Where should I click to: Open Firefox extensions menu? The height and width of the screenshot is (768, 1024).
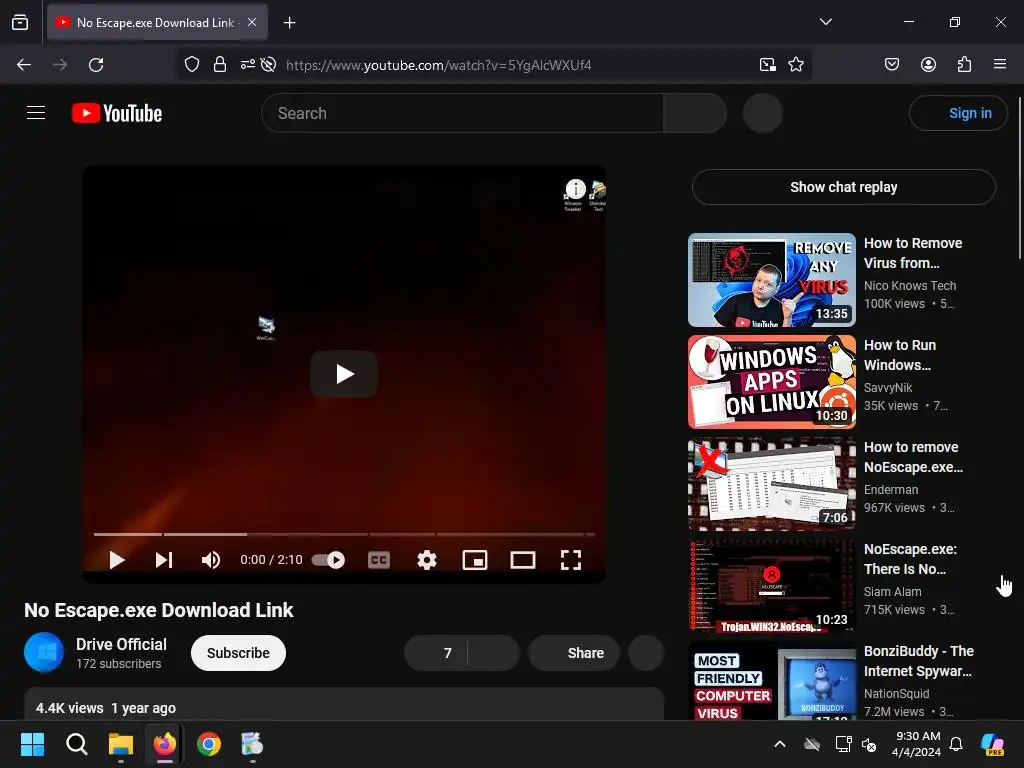point(964,65)
